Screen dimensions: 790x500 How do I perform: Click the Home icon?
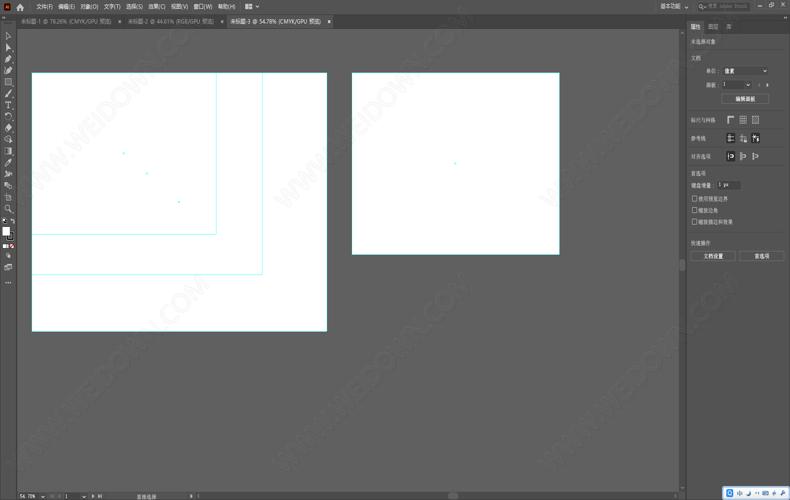pos(20,7)
